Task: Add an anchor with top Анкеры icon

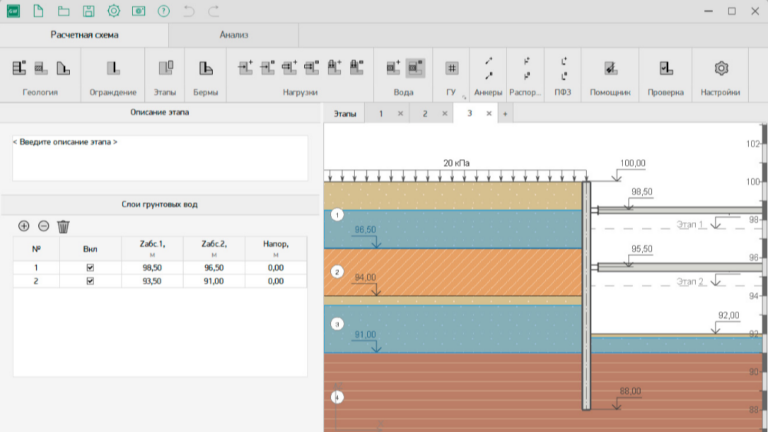Action: (488, 61)
